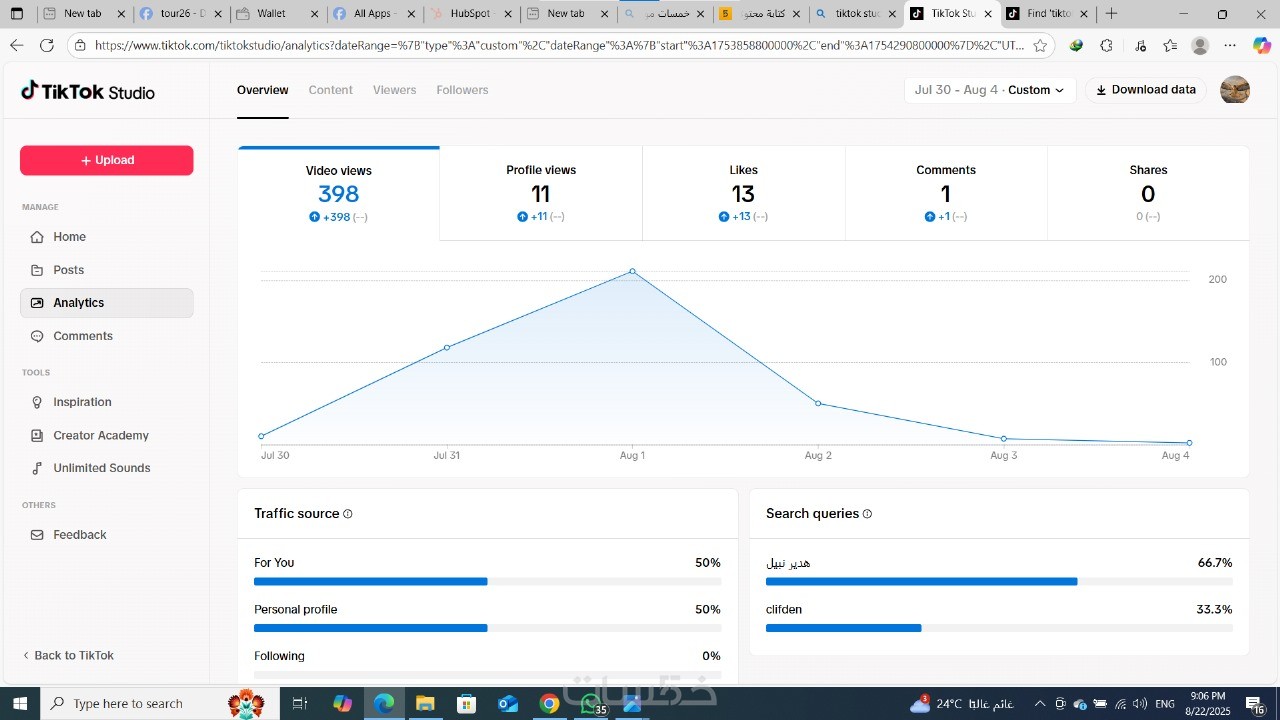The height and width of the screenshot is (720, 1280).
Task: Switch to the Overview tab
Action: point(263,90)
